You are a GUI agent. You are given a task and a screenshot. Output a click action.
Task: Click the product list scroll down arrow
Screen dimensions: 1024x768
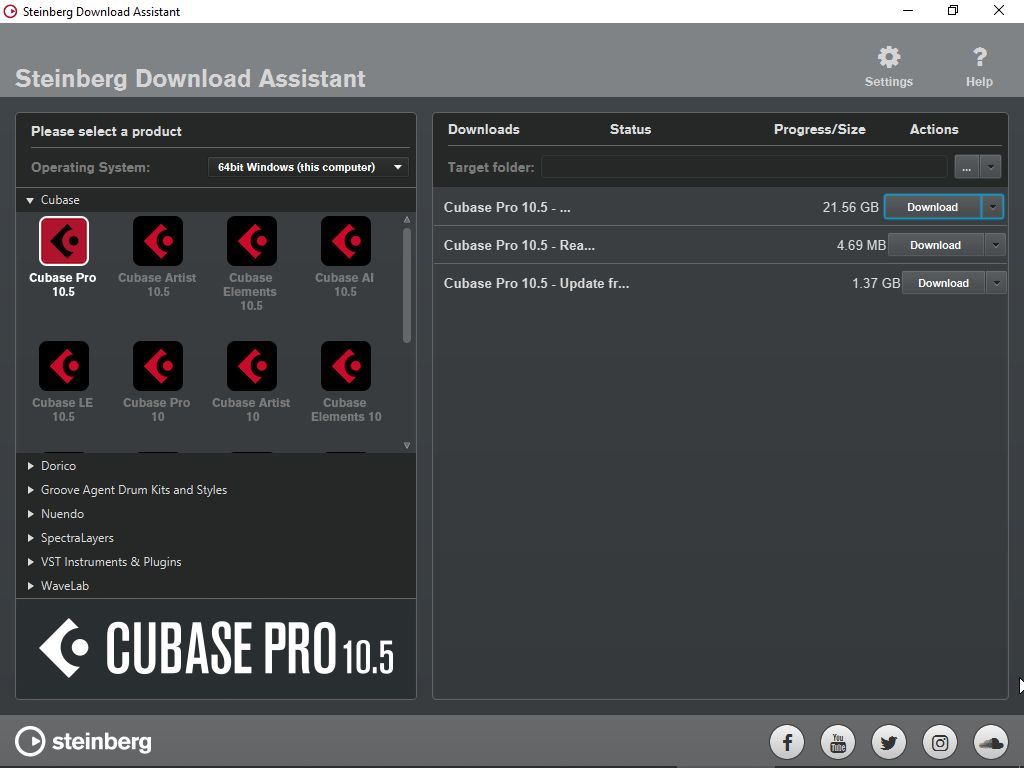(407, 445)
